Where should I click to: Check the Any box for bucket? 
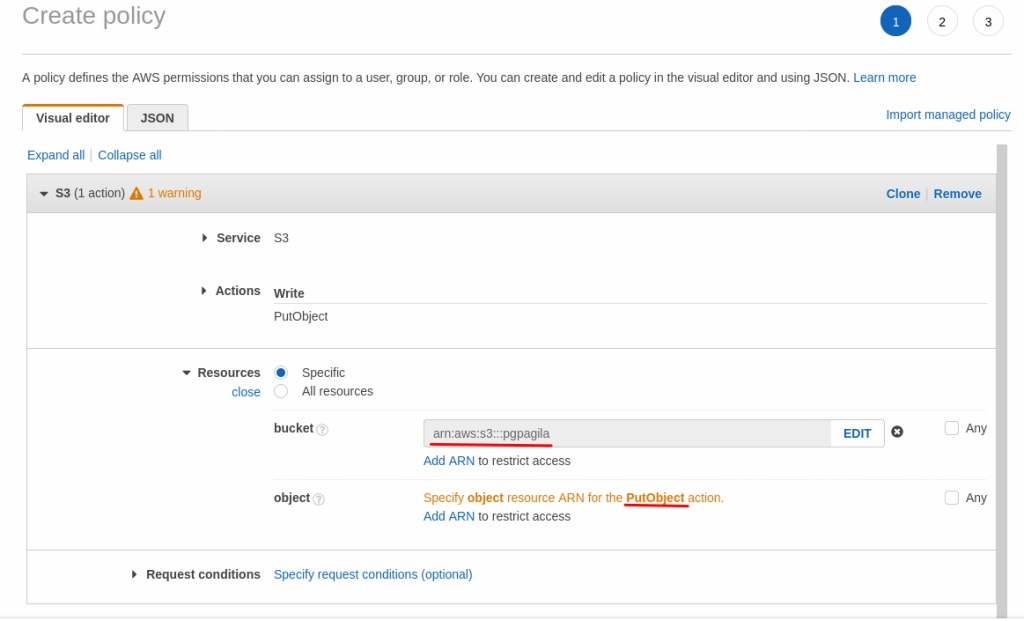pos(951,428)
